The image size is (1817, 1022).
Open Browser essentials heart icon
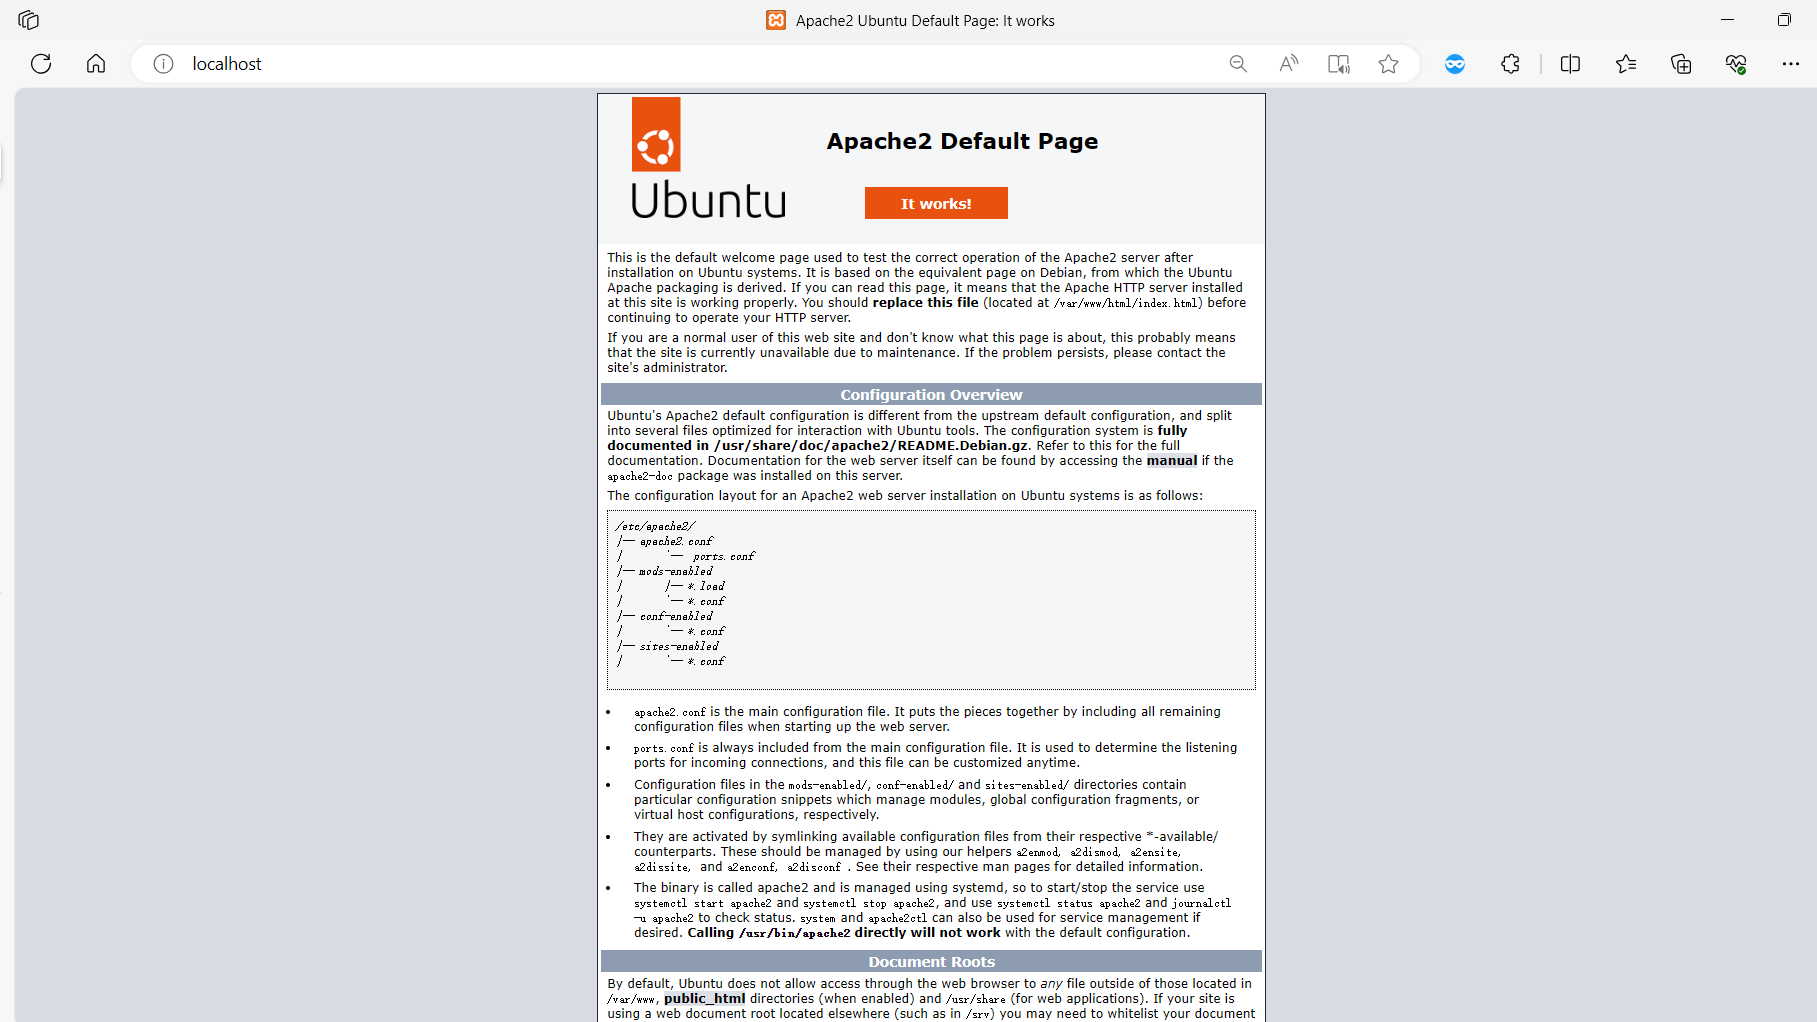pos(1736,64)
